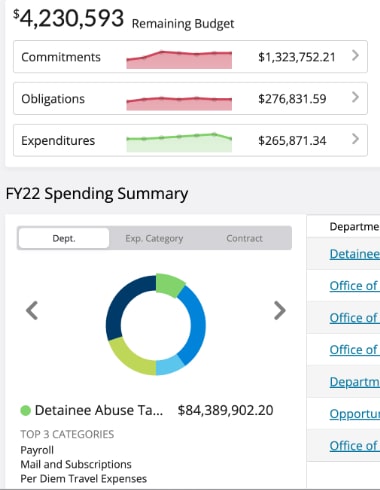Viewport: 380px width, 490px height.
Task: Open the Departm... link in table
Action: point(355,382)
